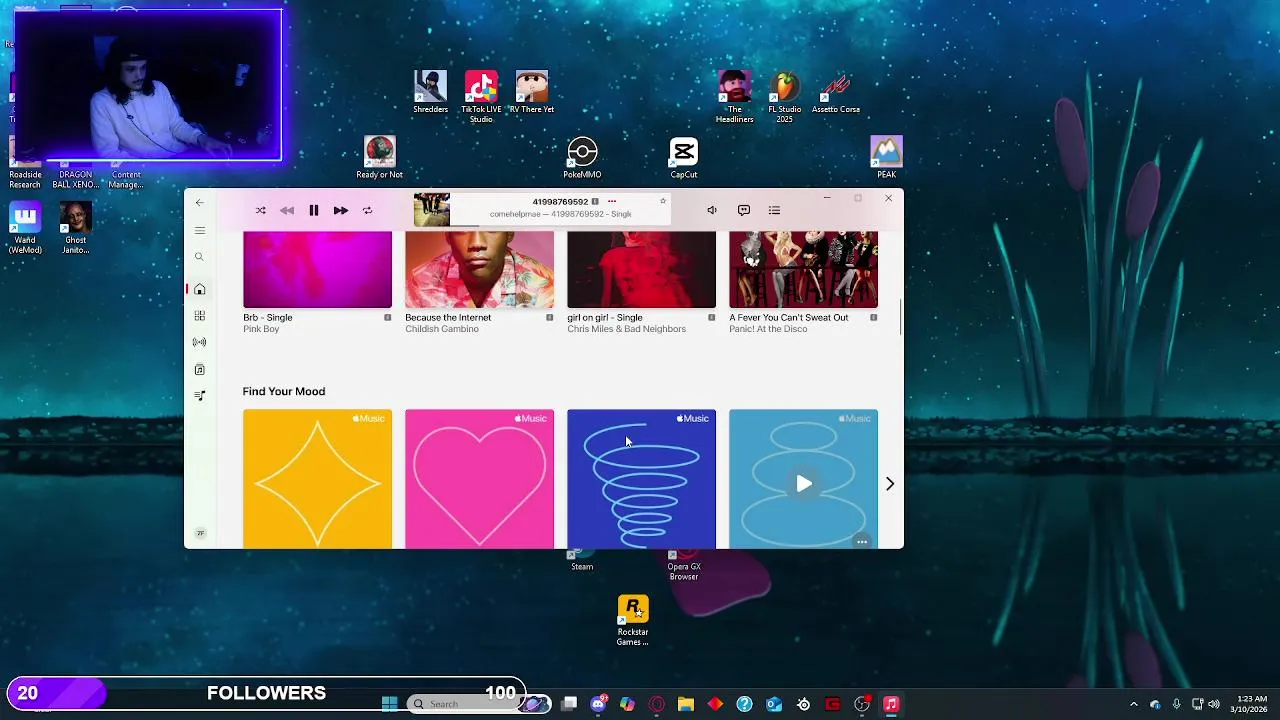This screenshot has width=1280, height=720.
Task: Click the Because the Internet title
Action: (x=448, y=318)
